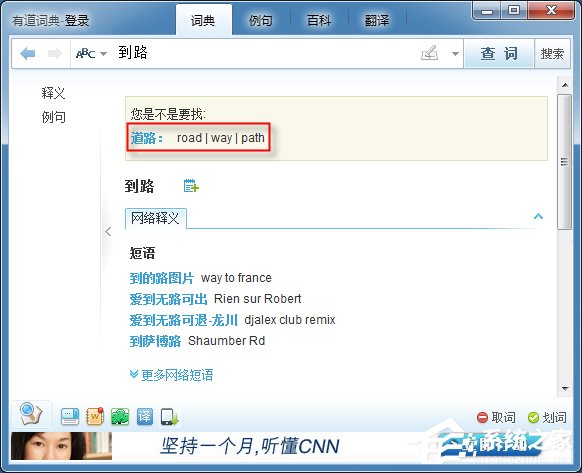The image size is (582, 473).
Task: Open the handwriting input pencil icon
Action: [x=429, y=53]
